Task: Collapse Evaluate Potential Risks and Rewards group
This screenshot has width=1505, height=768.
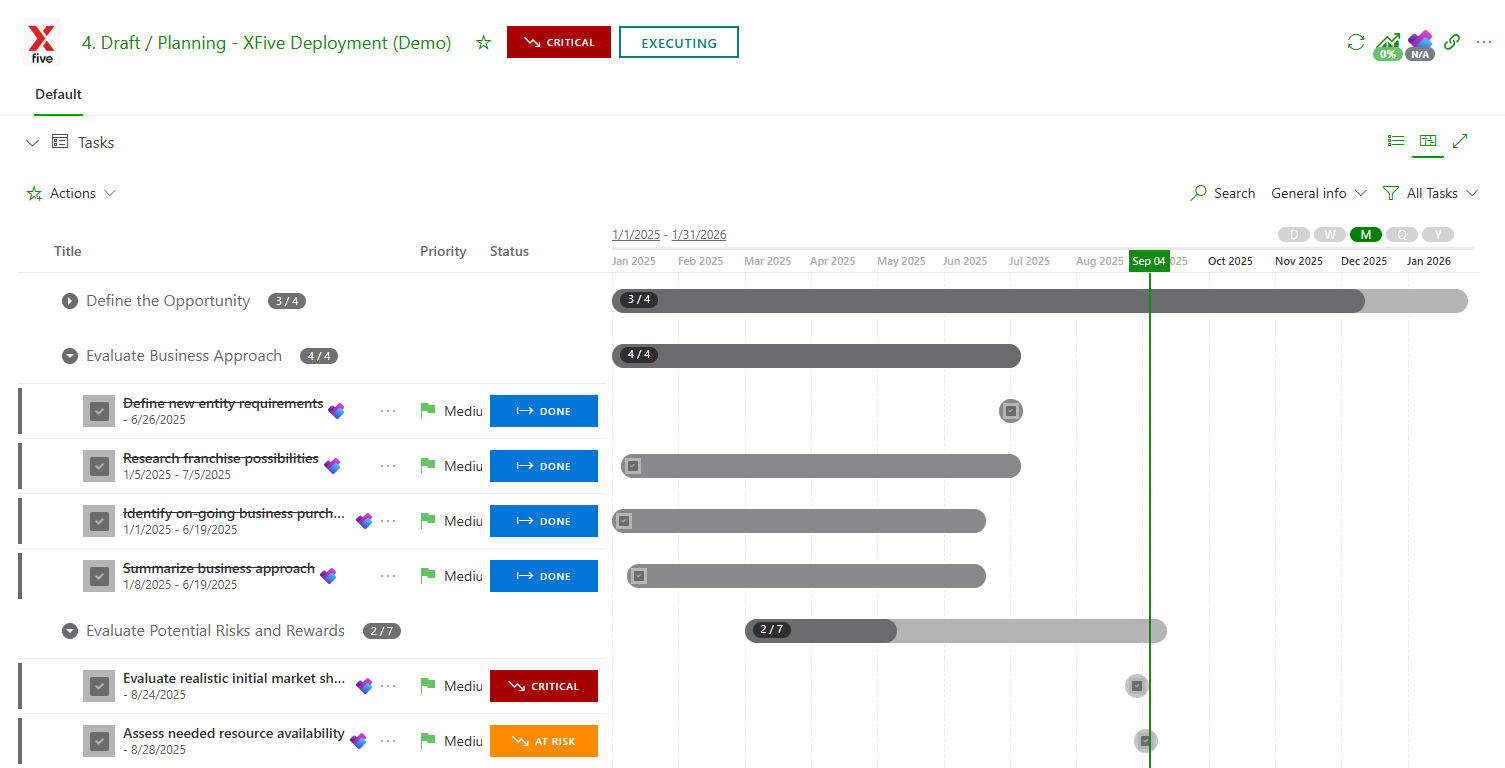Action: click(x=70, y=631)
